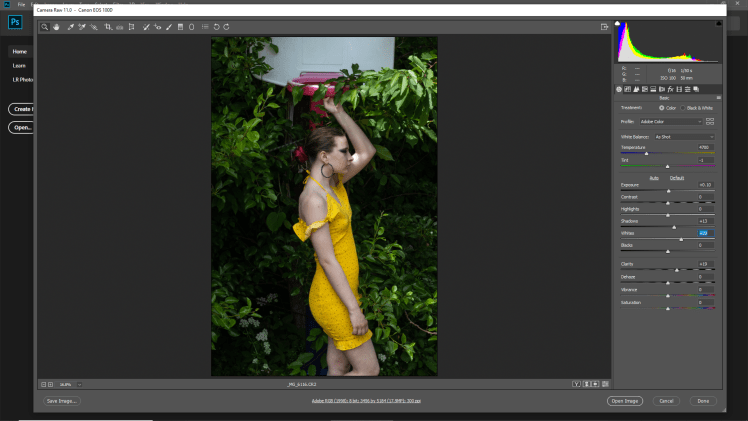Viewport: 748px width, 421px height.
Task: Select the Hand tool
Action: (x=56, y=27)
